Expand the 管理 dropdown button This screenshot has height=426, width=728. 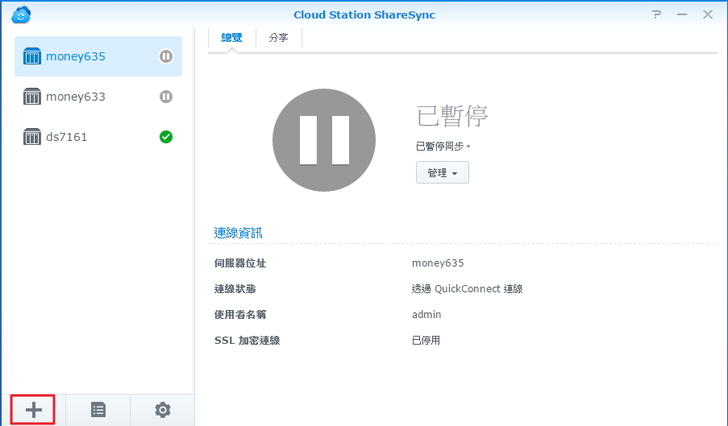pos(442,173)
